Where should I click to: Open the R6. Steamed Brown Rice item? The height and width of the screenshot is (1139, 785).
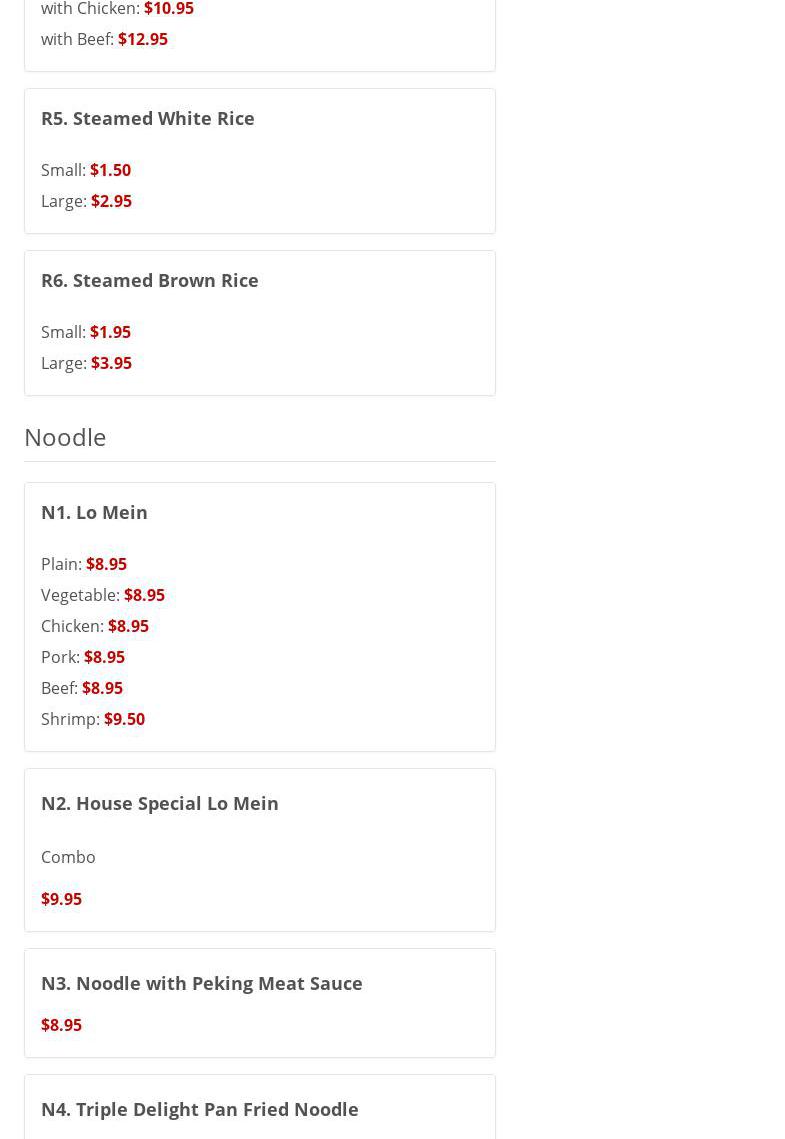(x=150, y=280)
